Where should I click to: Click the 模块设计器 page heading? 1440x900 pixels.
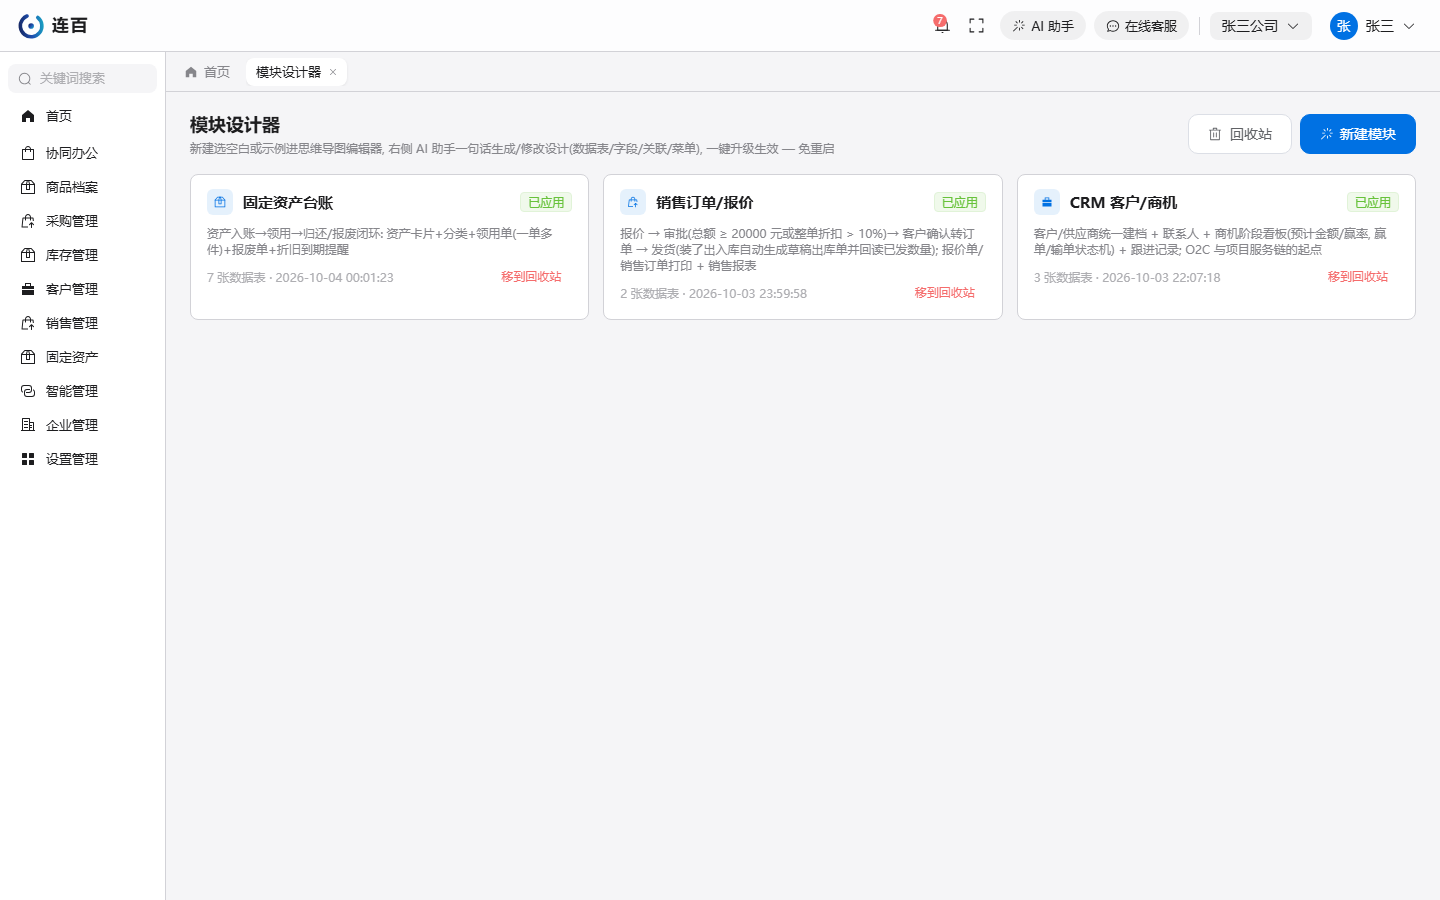[x=235, y=125]
